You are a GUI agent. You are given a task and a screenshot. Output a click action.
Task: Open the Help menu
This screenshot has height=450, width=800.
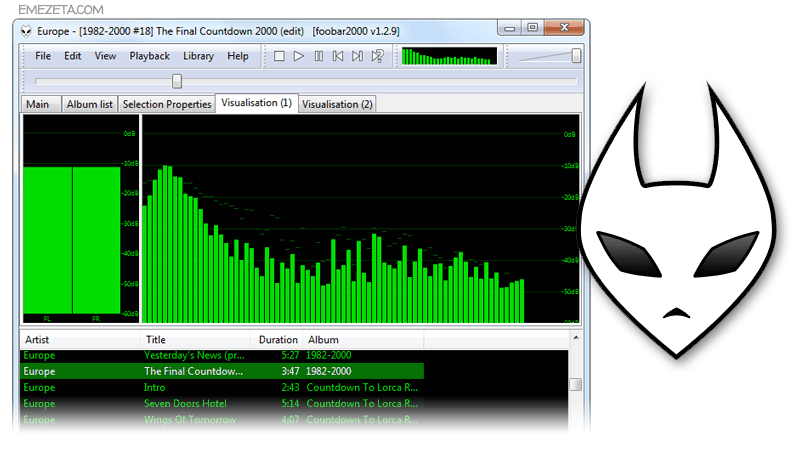coord(238,56)
